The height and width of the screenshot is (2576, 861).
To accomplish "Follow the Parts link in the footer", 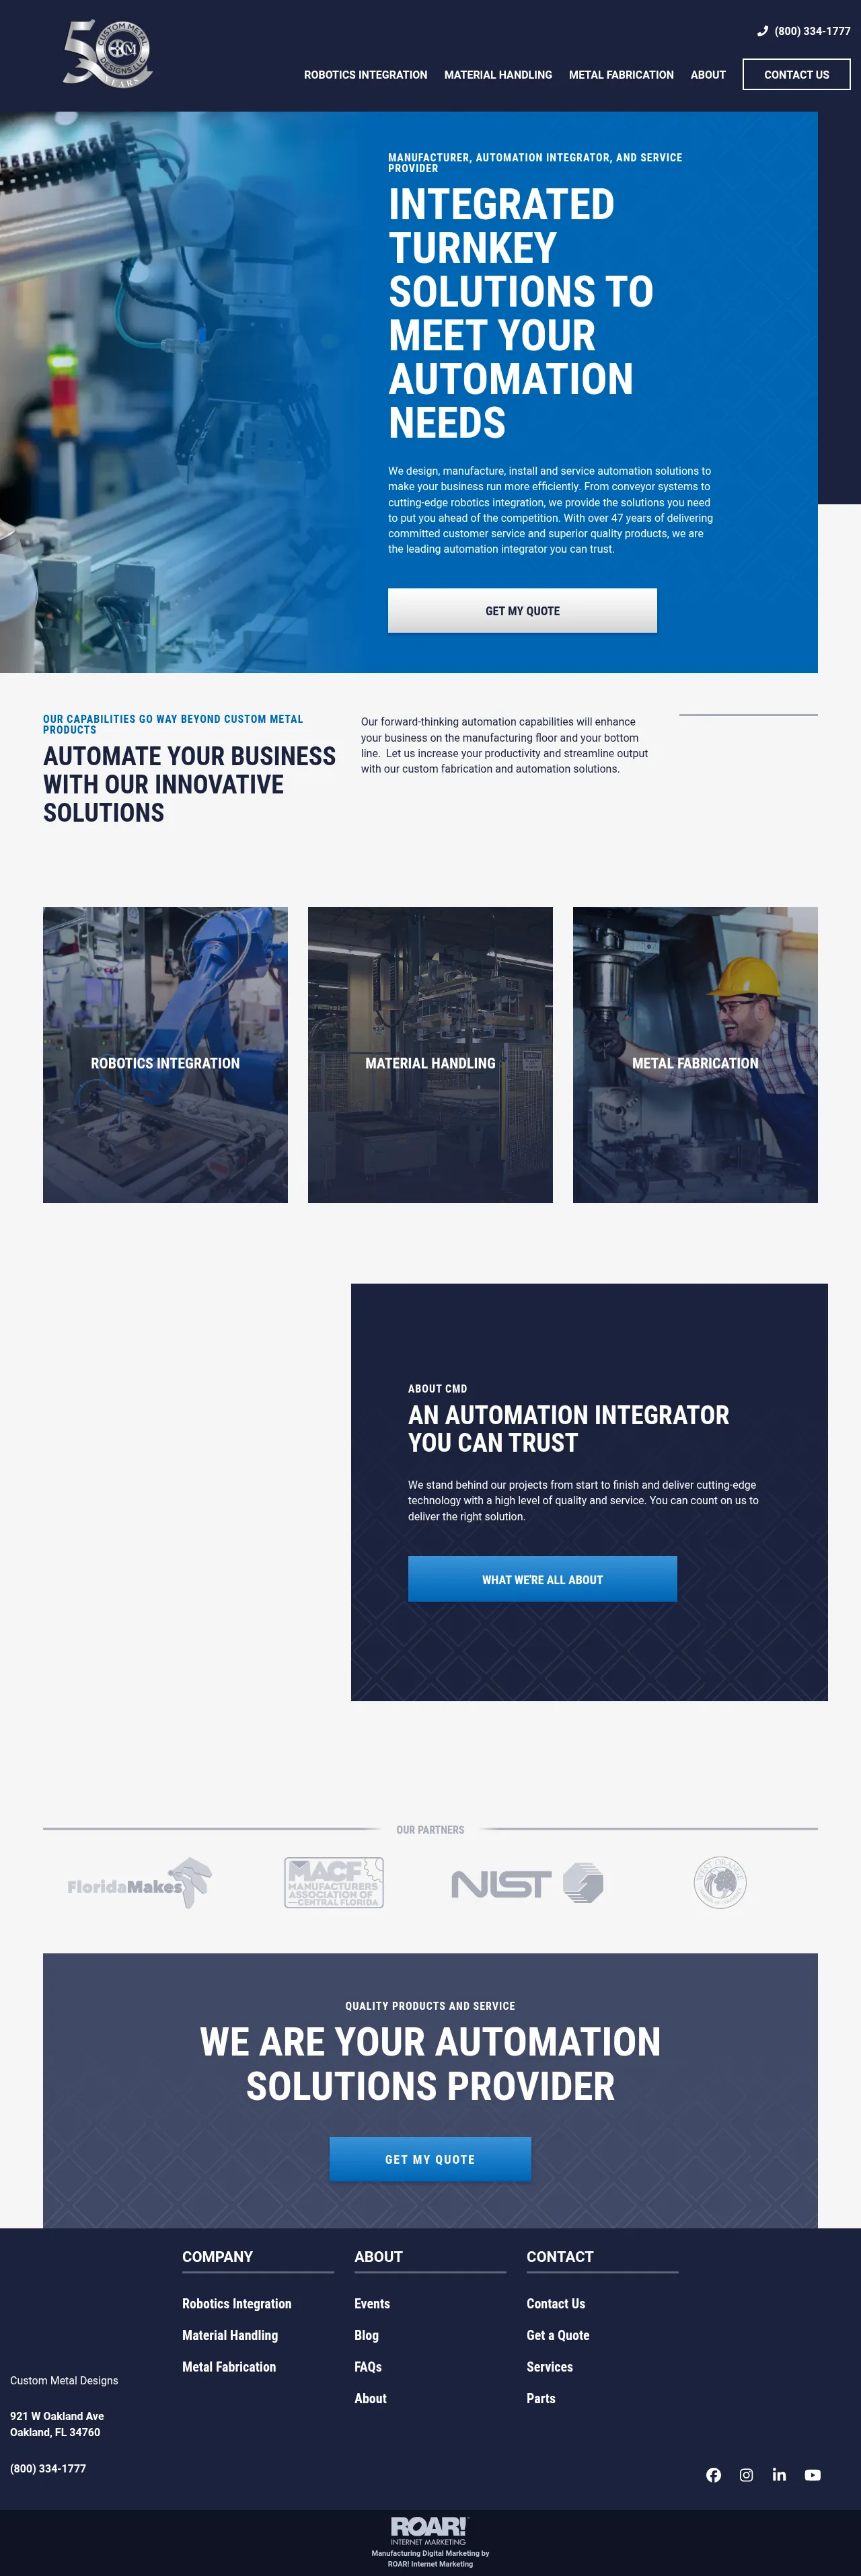I will [x=541, y=2398].
